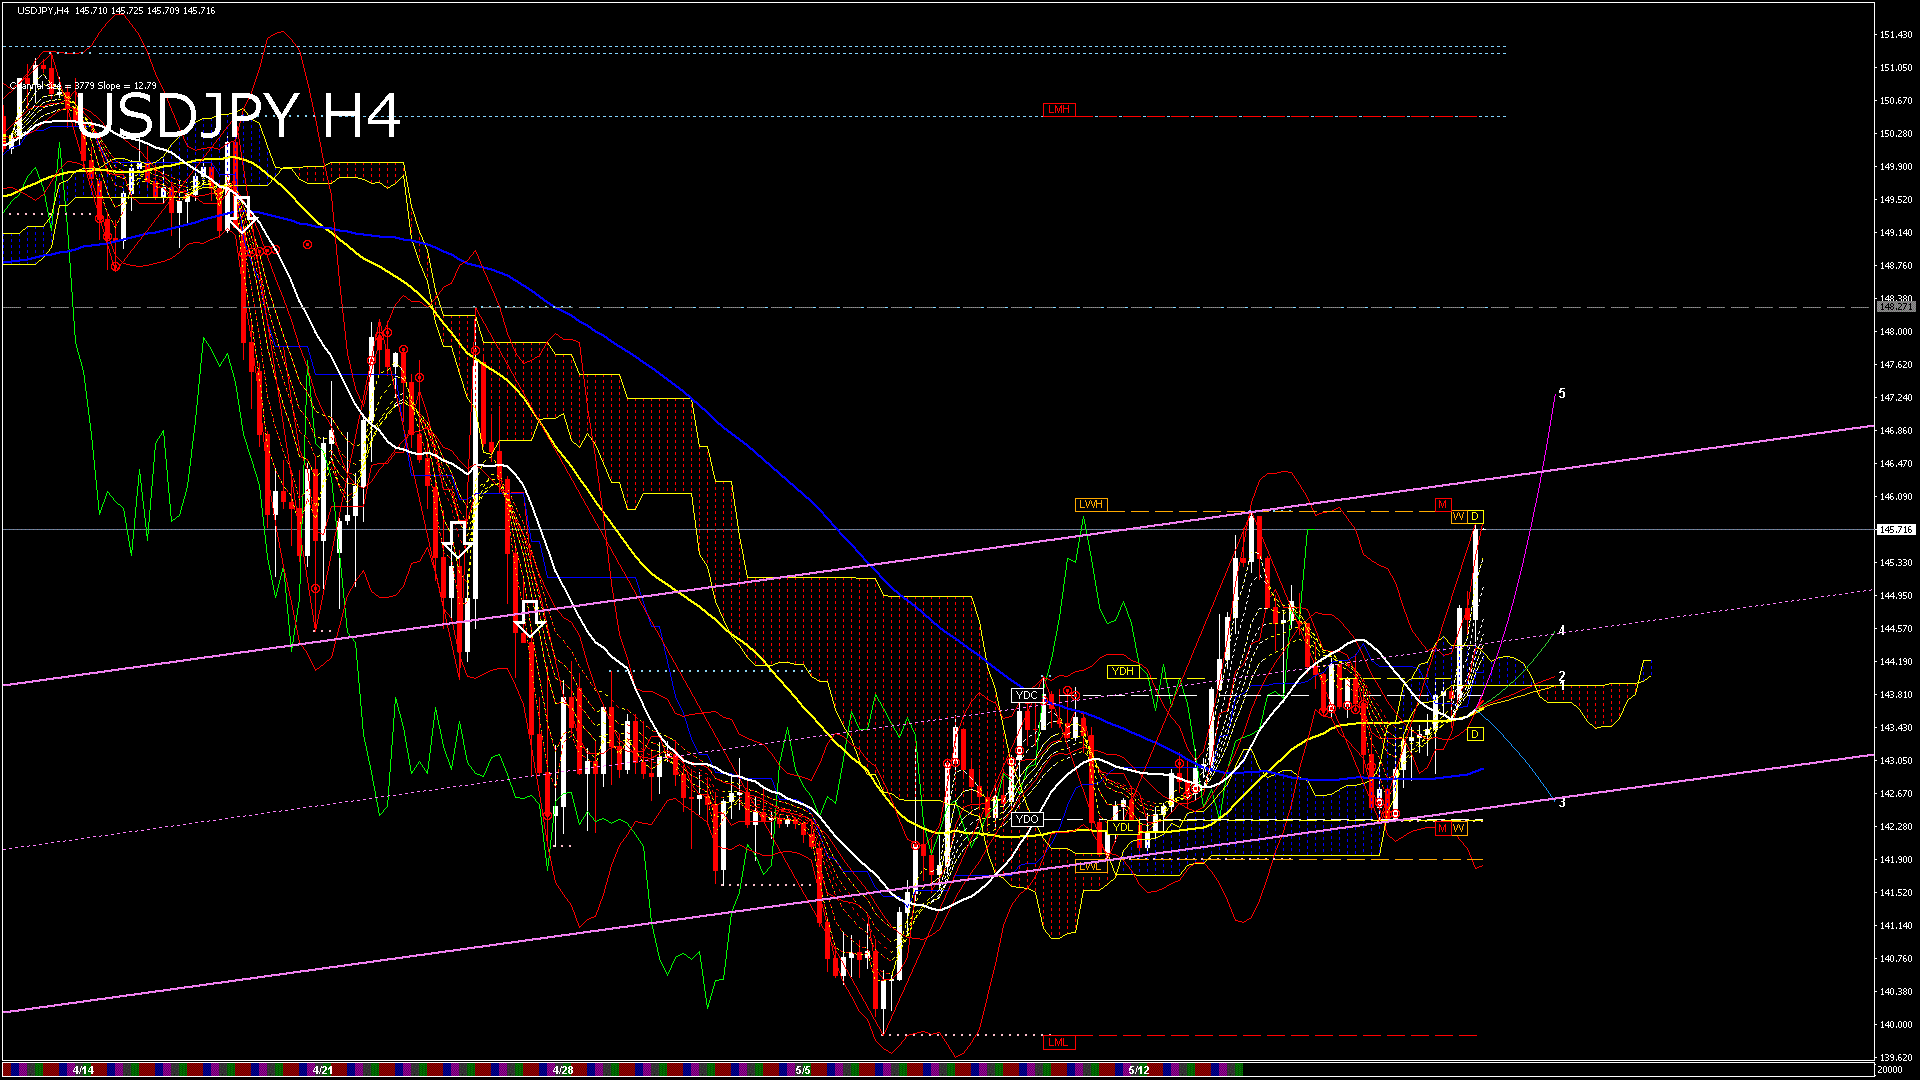The image size is (1920, 1080).
Task: Click the YDC level label
Action: click(1027, 695)
